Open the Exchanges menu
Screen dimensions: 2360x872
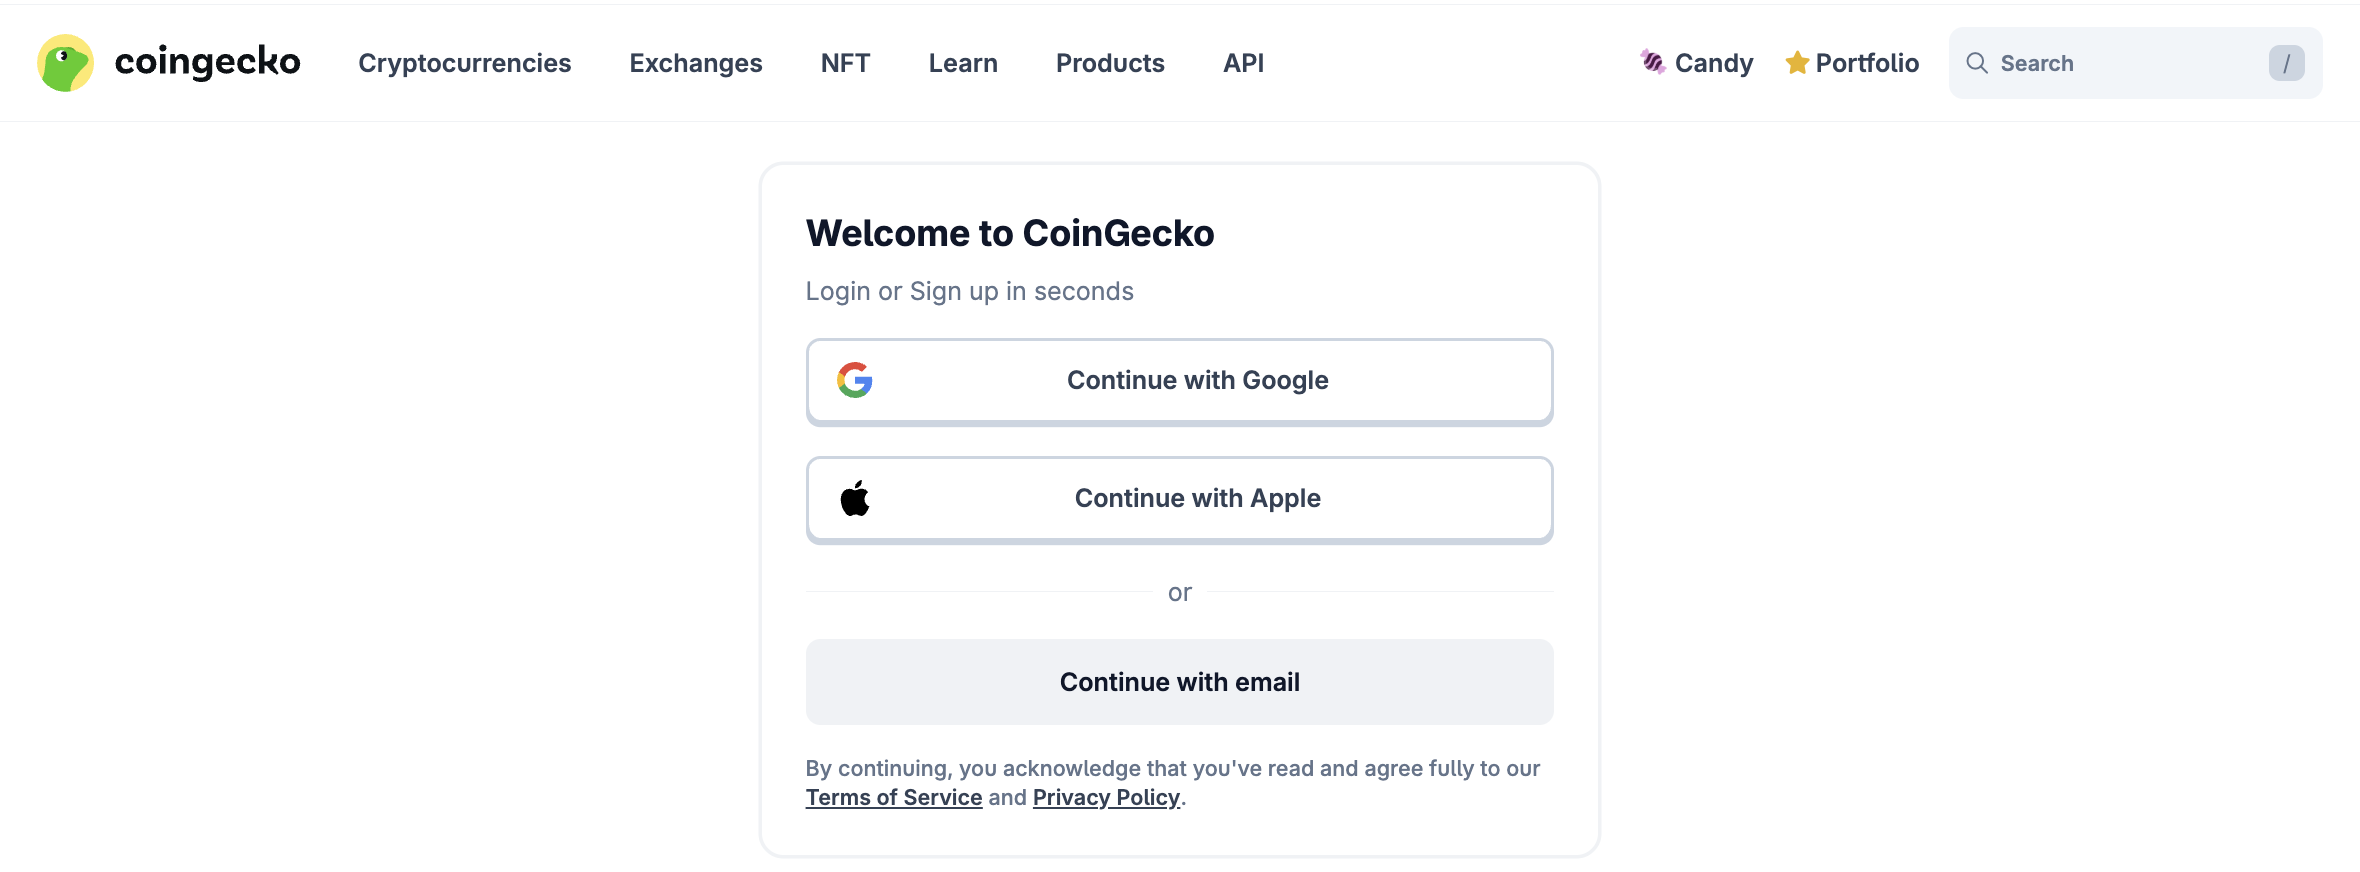[x=695, y=62]
